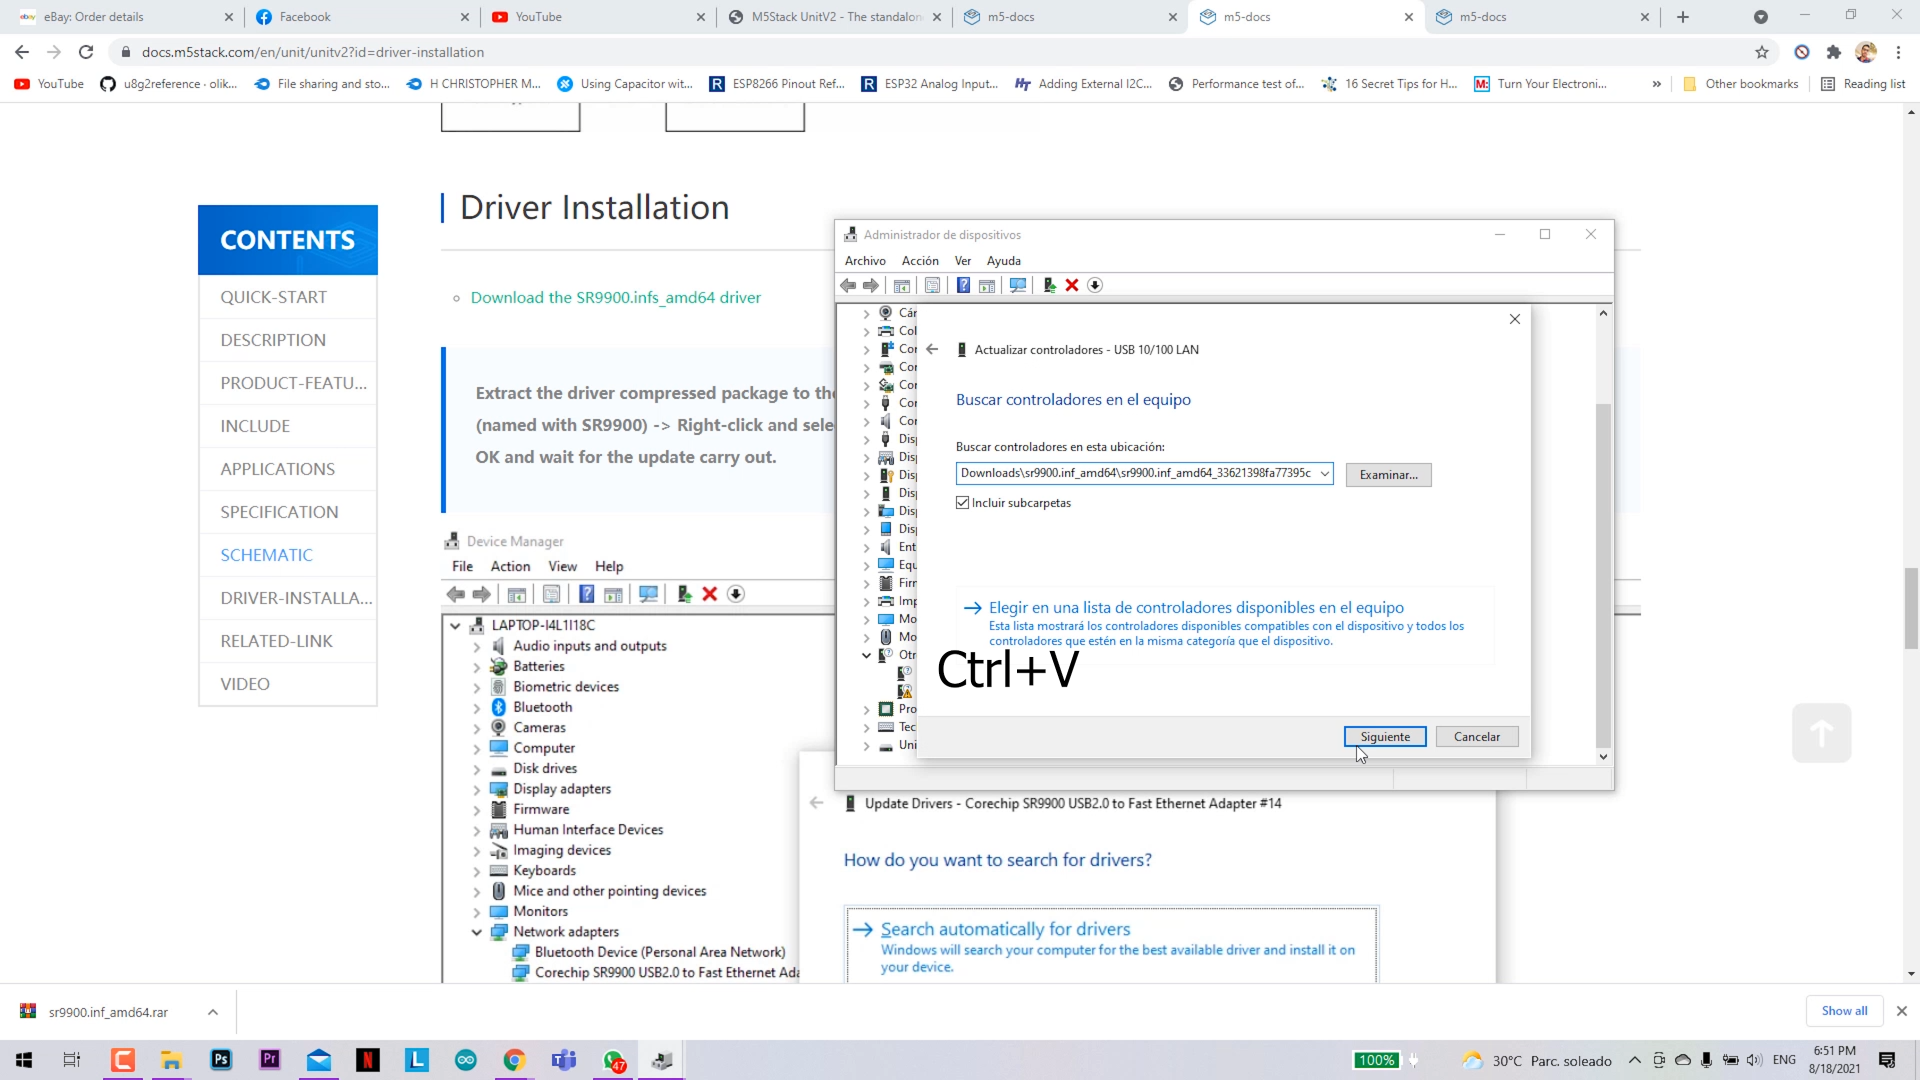Click the update driver toolbar icon
The image size is (1920, 1080).
pyautogui.click(x=1049, y=286)
